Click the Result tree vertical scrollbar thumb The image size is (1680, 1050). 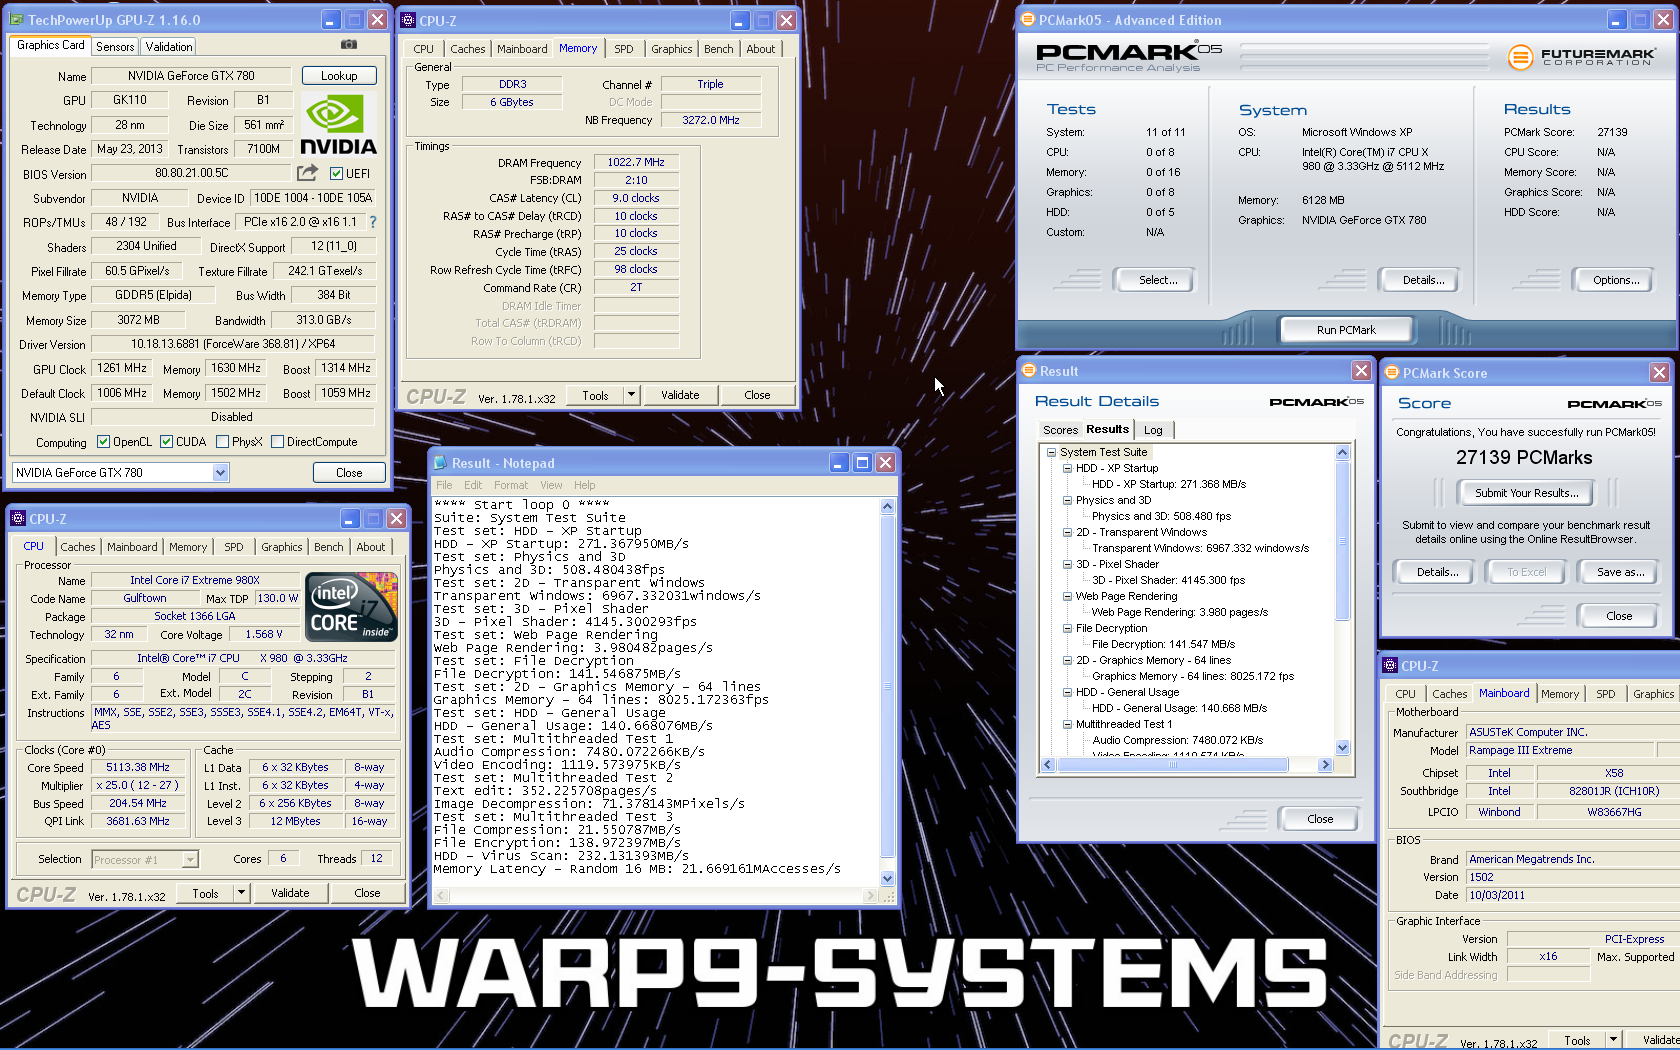click(1342, 541)
